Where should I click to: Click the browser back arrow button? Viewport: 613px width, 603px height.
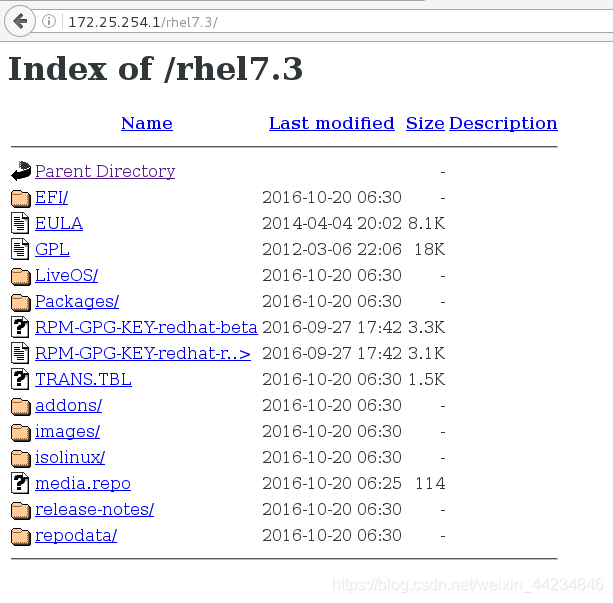point(20,21)
